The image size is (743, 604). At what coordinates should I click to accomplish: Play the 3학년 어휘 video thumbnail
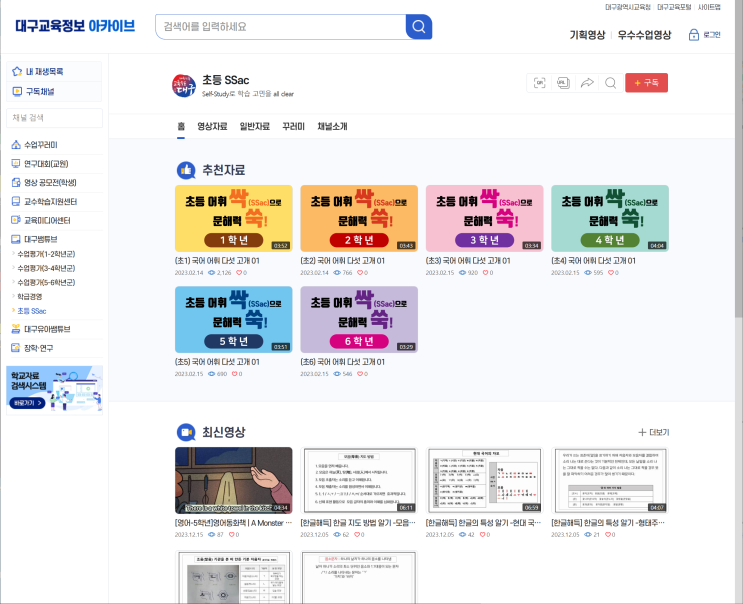pyautogui.click(x=484, y=218)
